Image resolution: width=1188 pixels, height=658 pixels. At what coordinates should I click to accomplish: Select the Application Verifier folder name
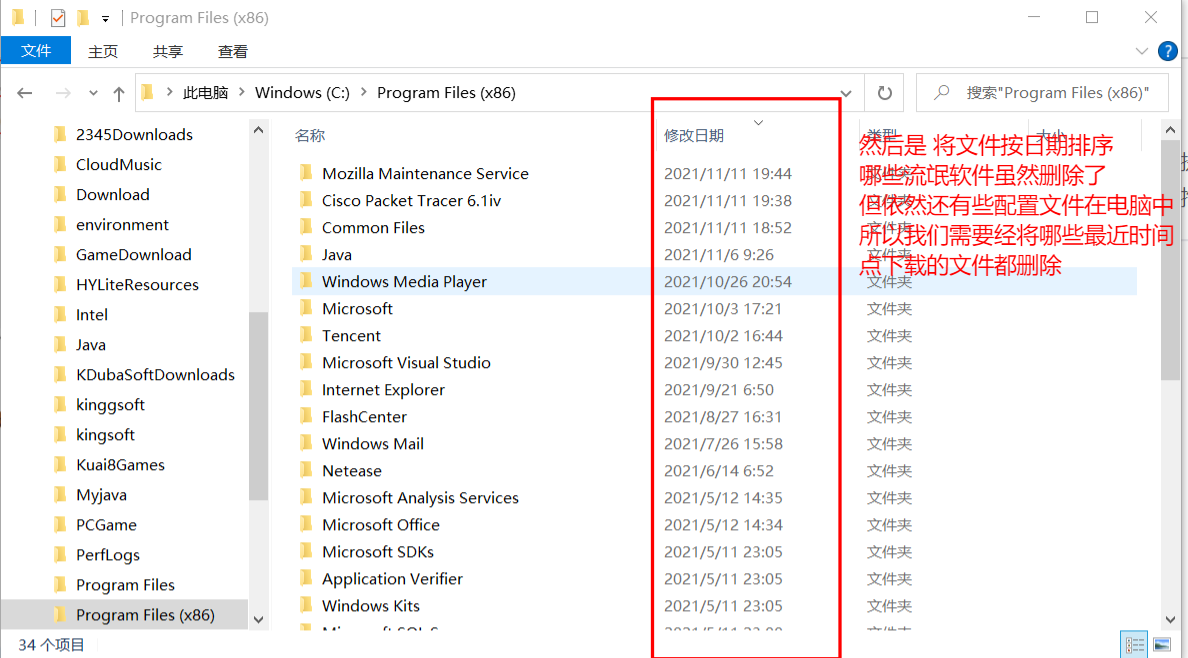click(x=392, y=579)
